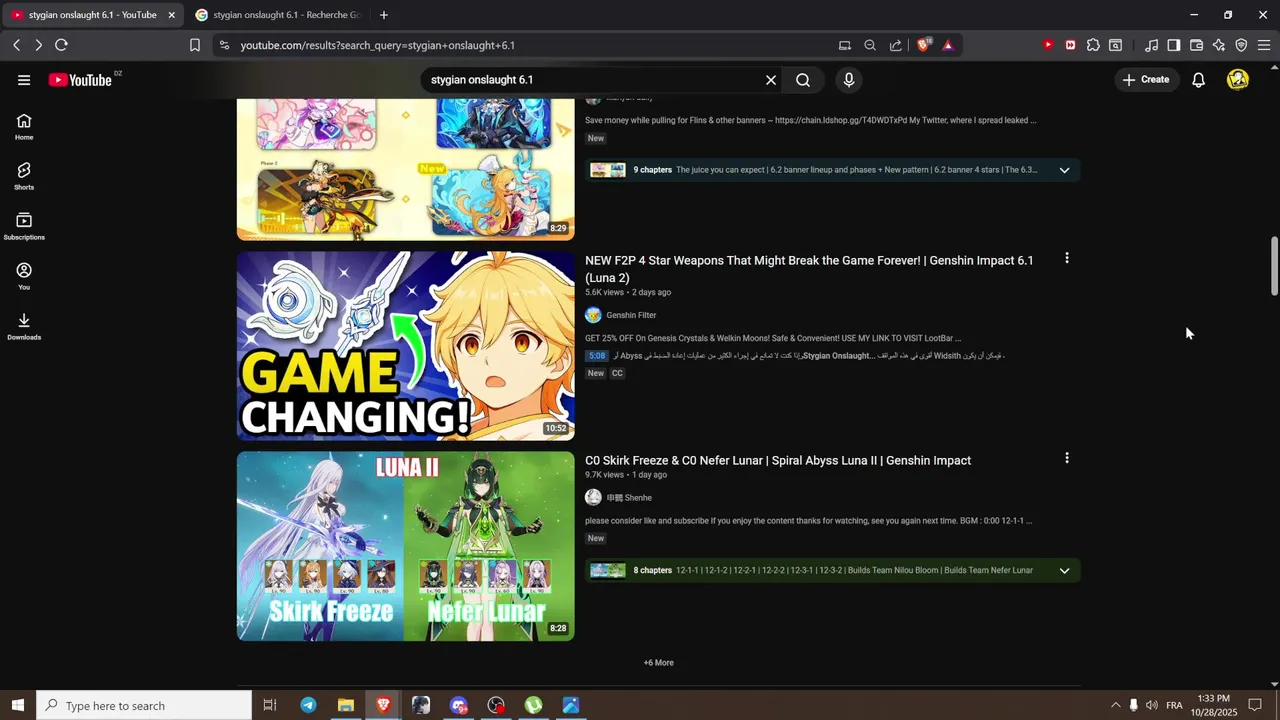Open Telegram from the taskbar

308,705
